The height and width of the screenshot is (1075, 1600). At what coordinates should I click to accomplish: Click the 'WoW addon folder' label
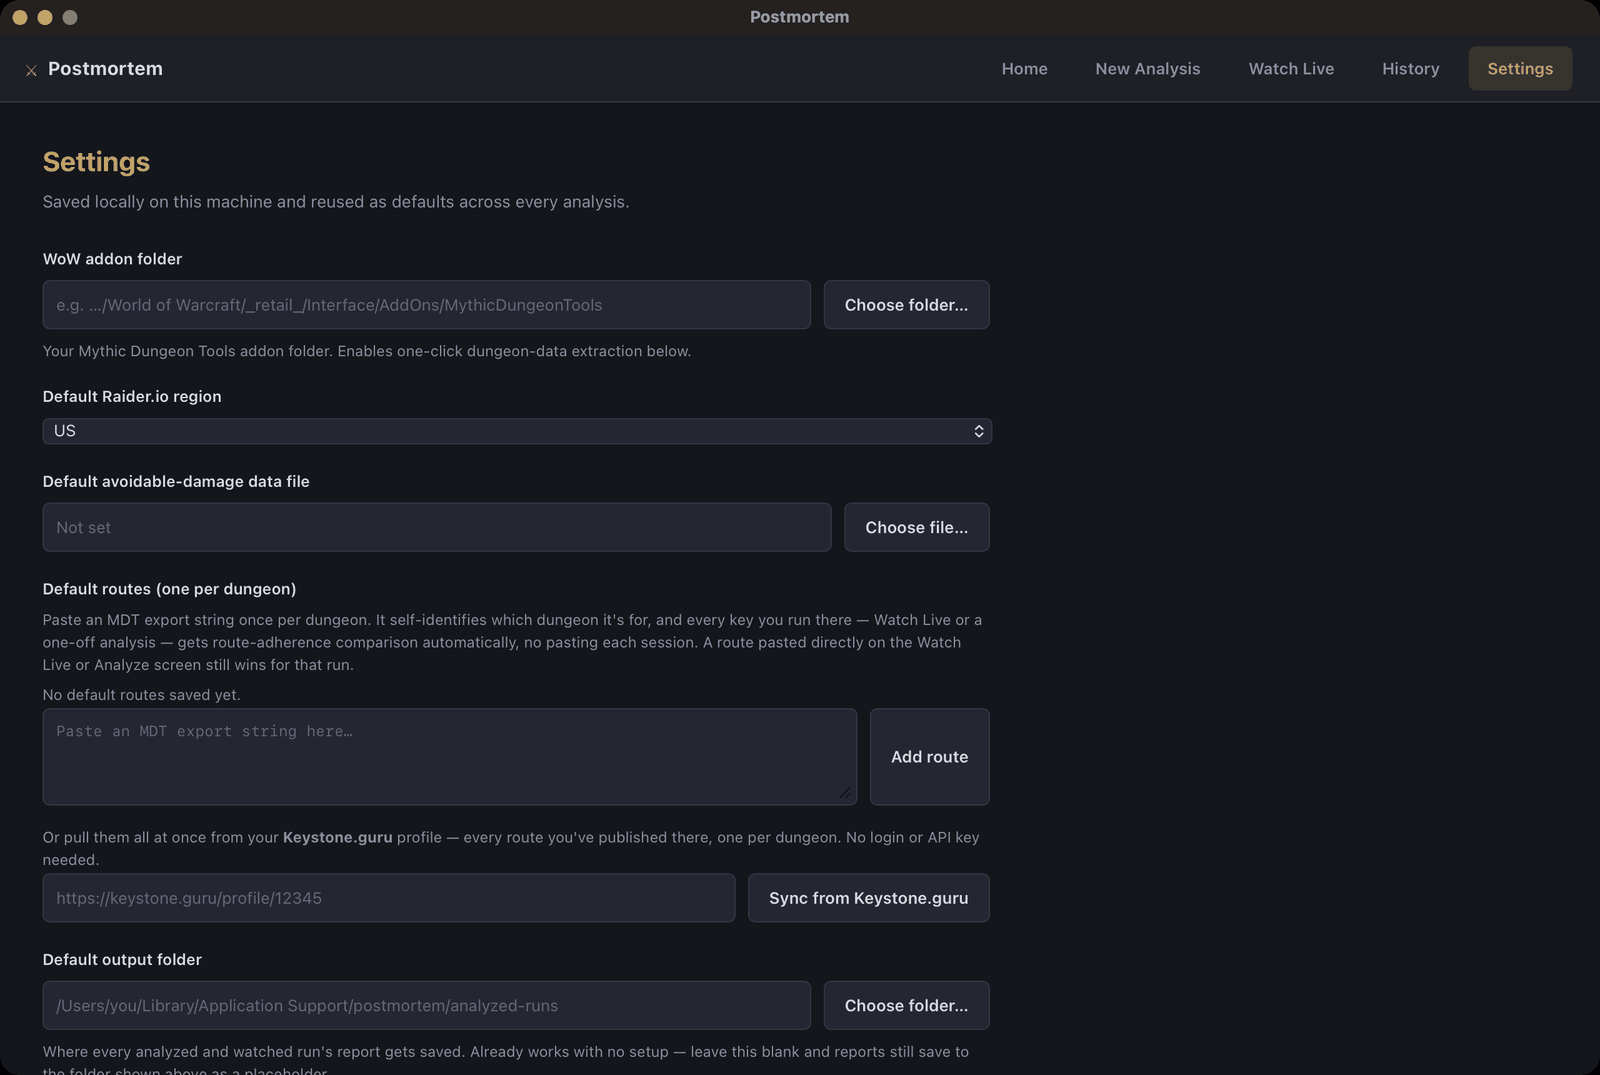(112, 259)
